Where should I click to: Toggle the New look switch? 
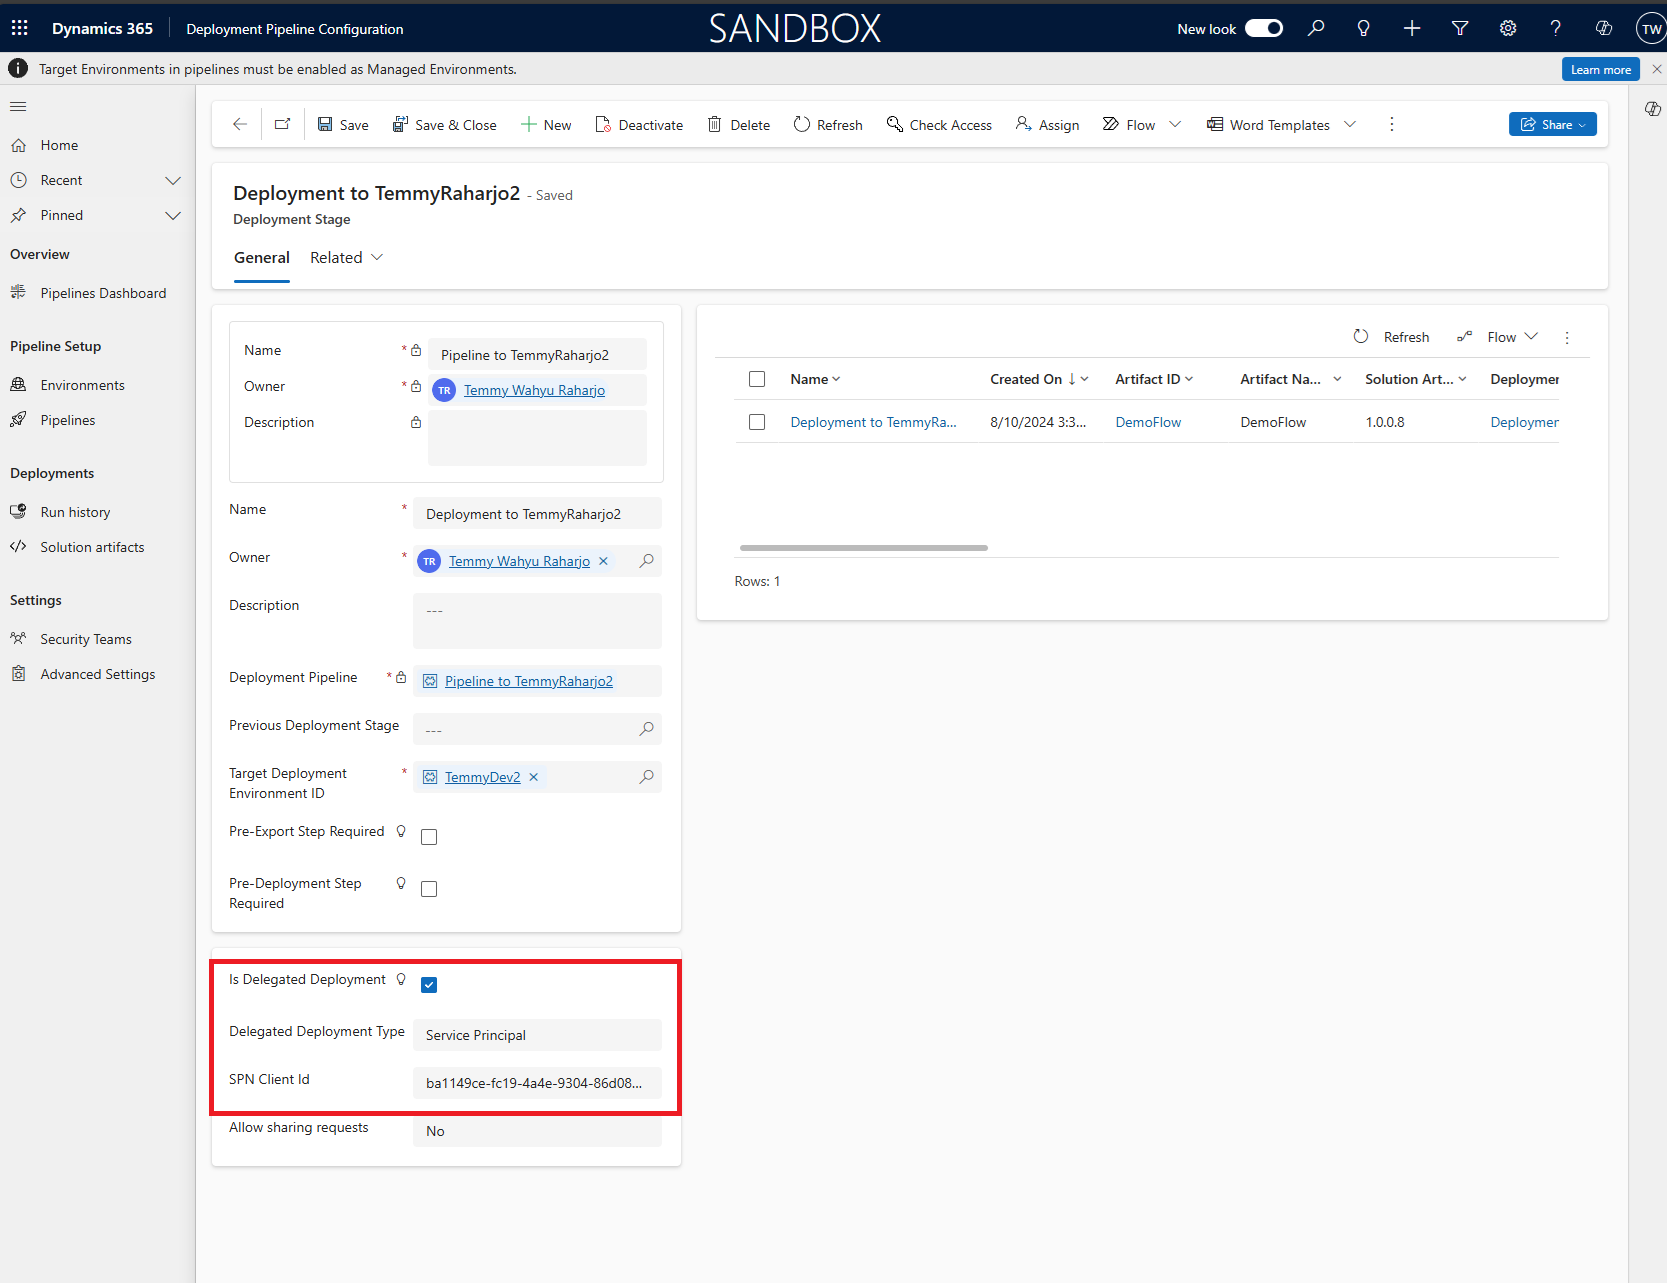point(1264,28)
